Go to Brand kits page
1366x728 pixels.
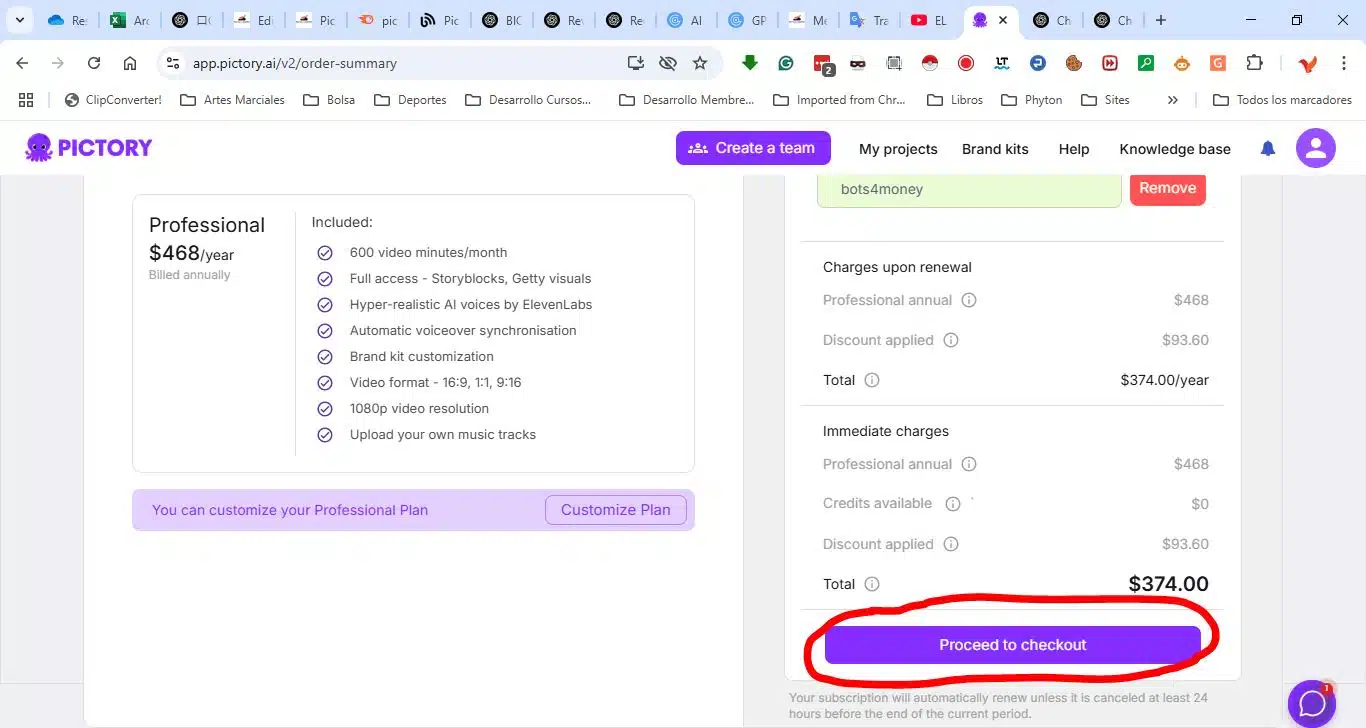pos(995,149)
